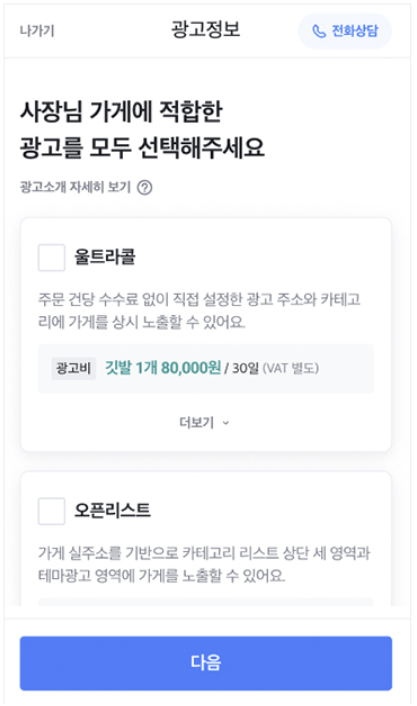Check the 울트라콜 checkbox
The width and height of the screenshot is (417, 706).
click(51, 258)
